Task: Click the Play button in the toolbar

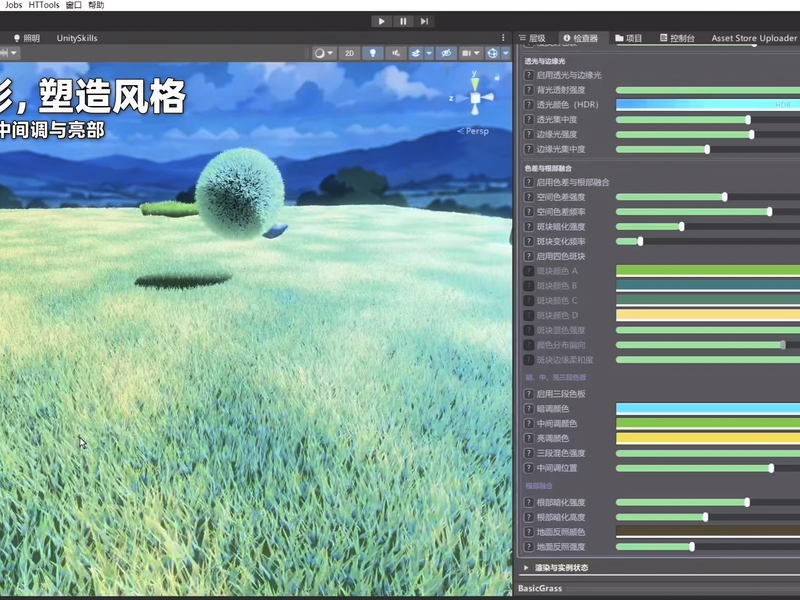Action: click(x=381, y=21)
